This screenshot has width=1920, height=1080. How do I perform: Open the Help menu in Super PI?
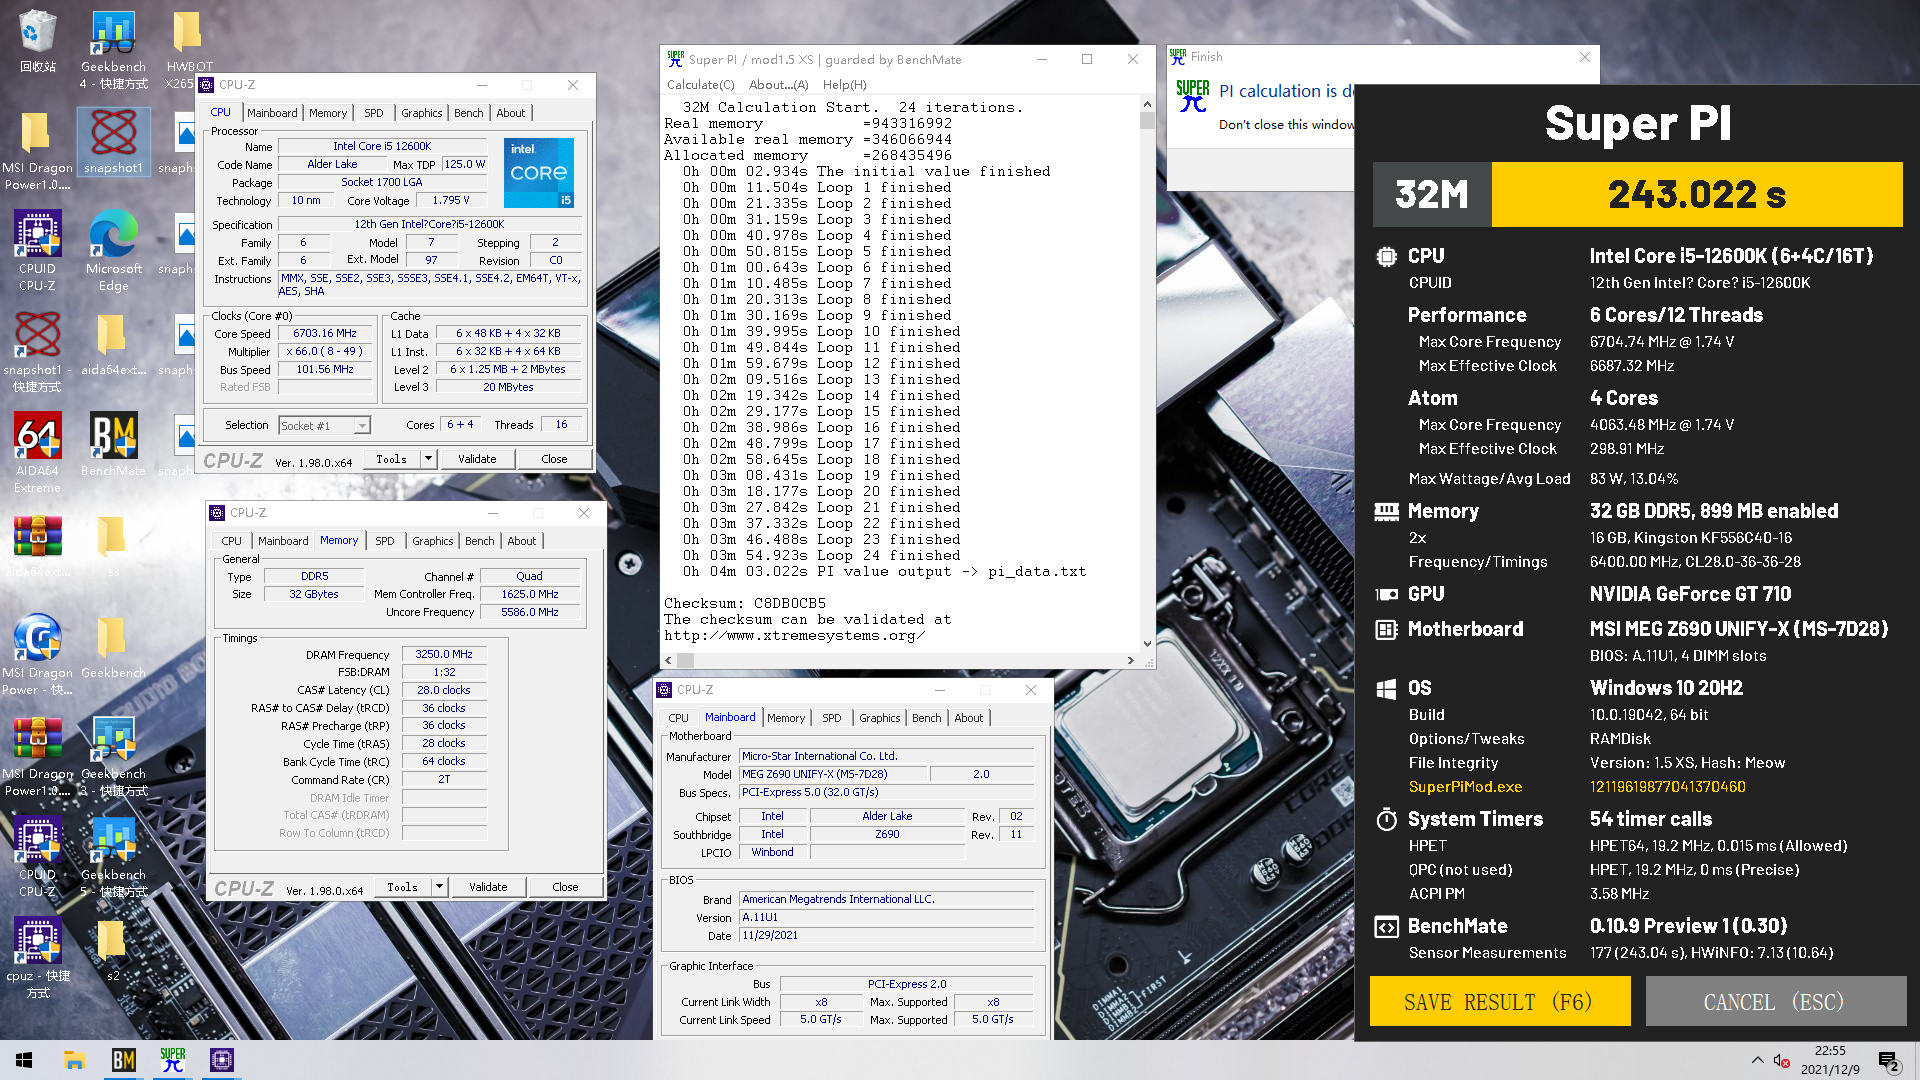click(844, 85)
